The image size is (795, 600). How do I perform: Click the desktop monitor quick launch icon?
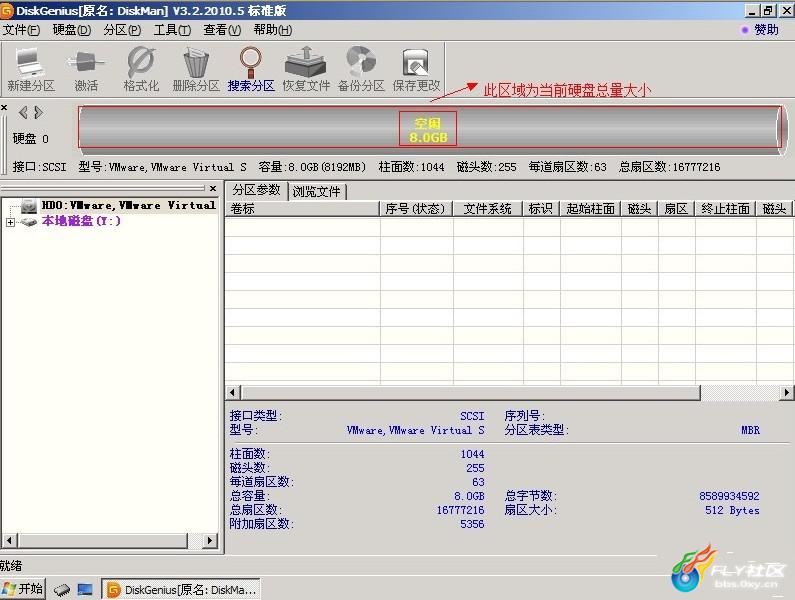point(85,589)
